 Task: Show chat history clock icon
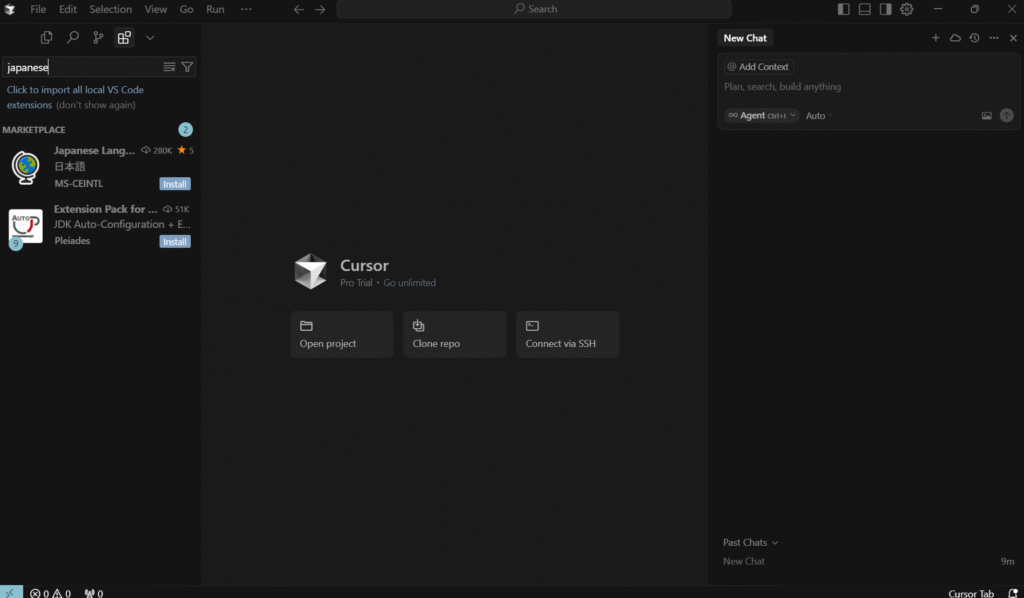tap(974, 38)
